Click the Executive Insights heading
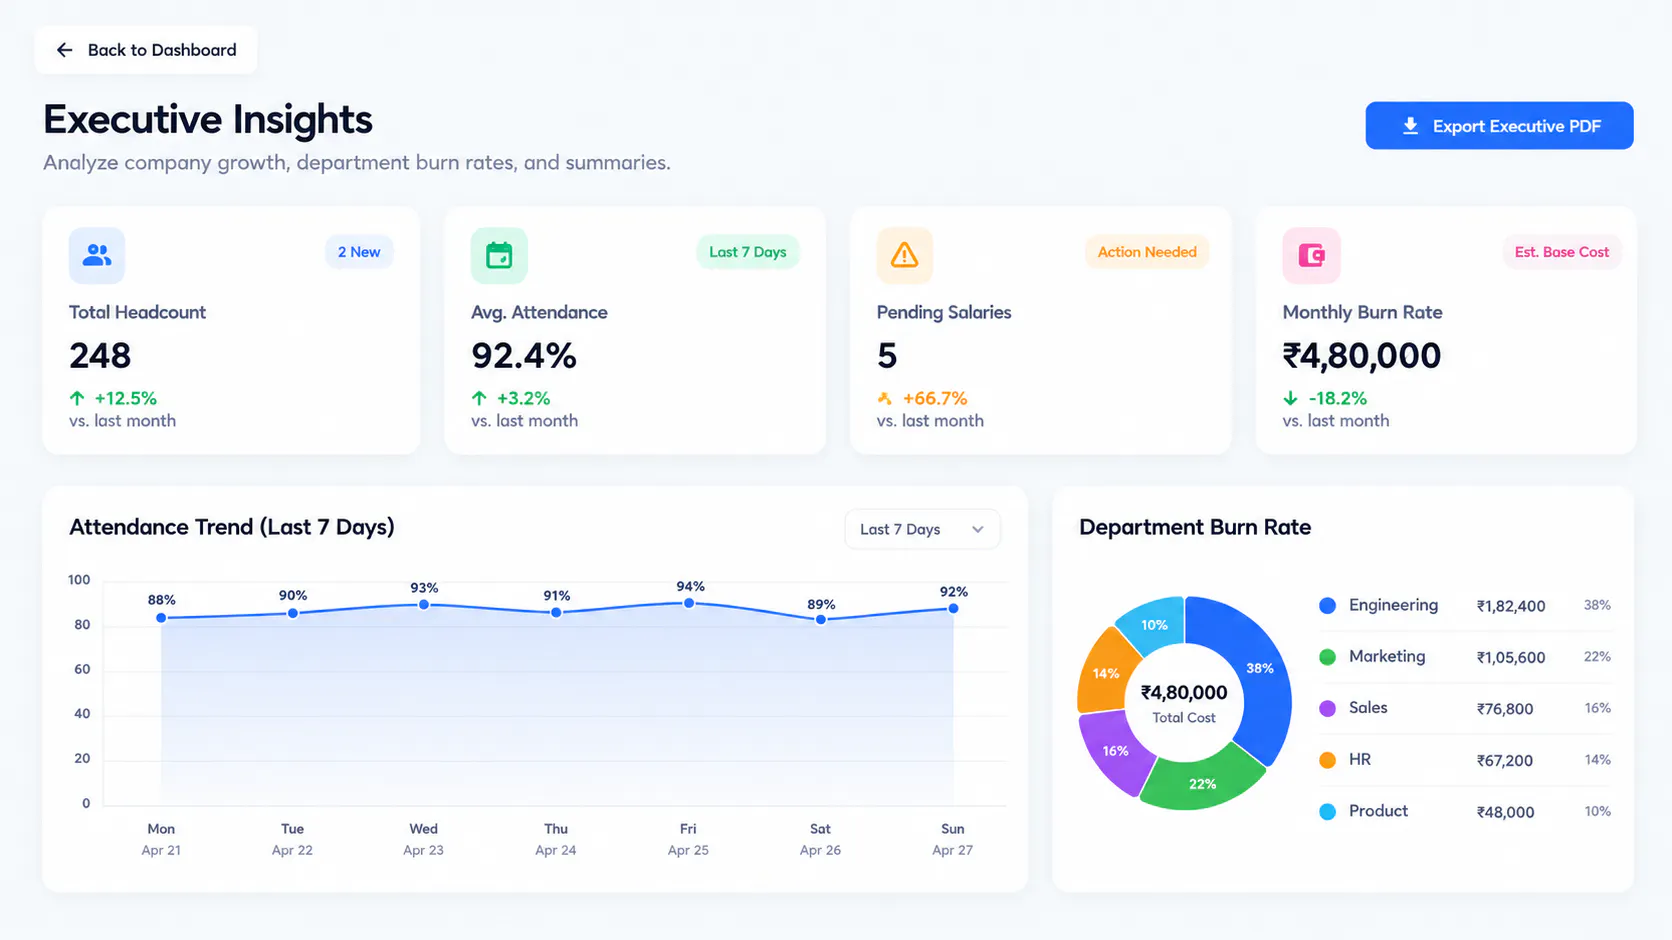 click(x=208, y=119)
